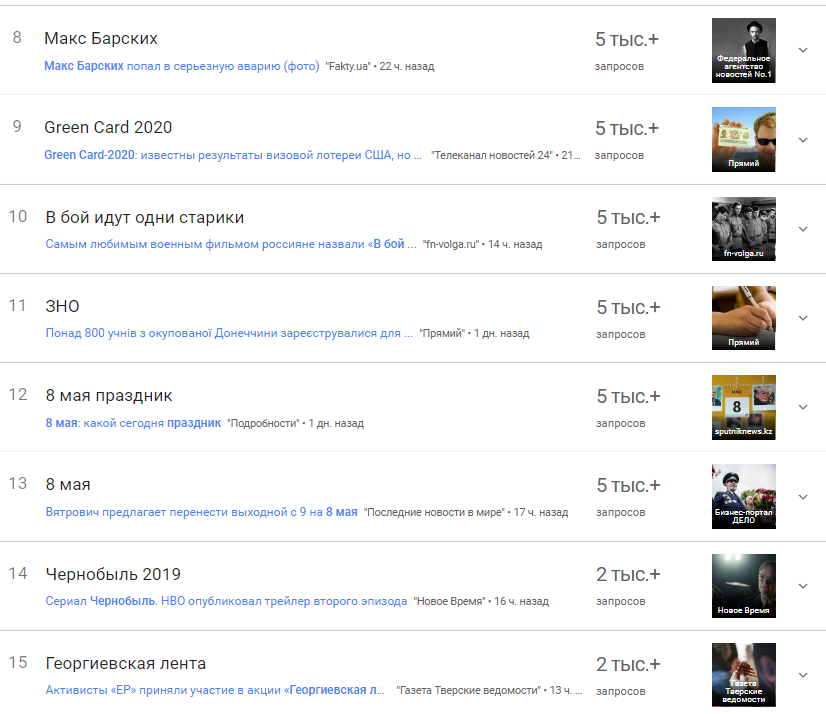The height and width of the screenshot is (714, 826).
Task: Expand the Green Card 2020 row chevron
Action: click(x=802, y=139)
